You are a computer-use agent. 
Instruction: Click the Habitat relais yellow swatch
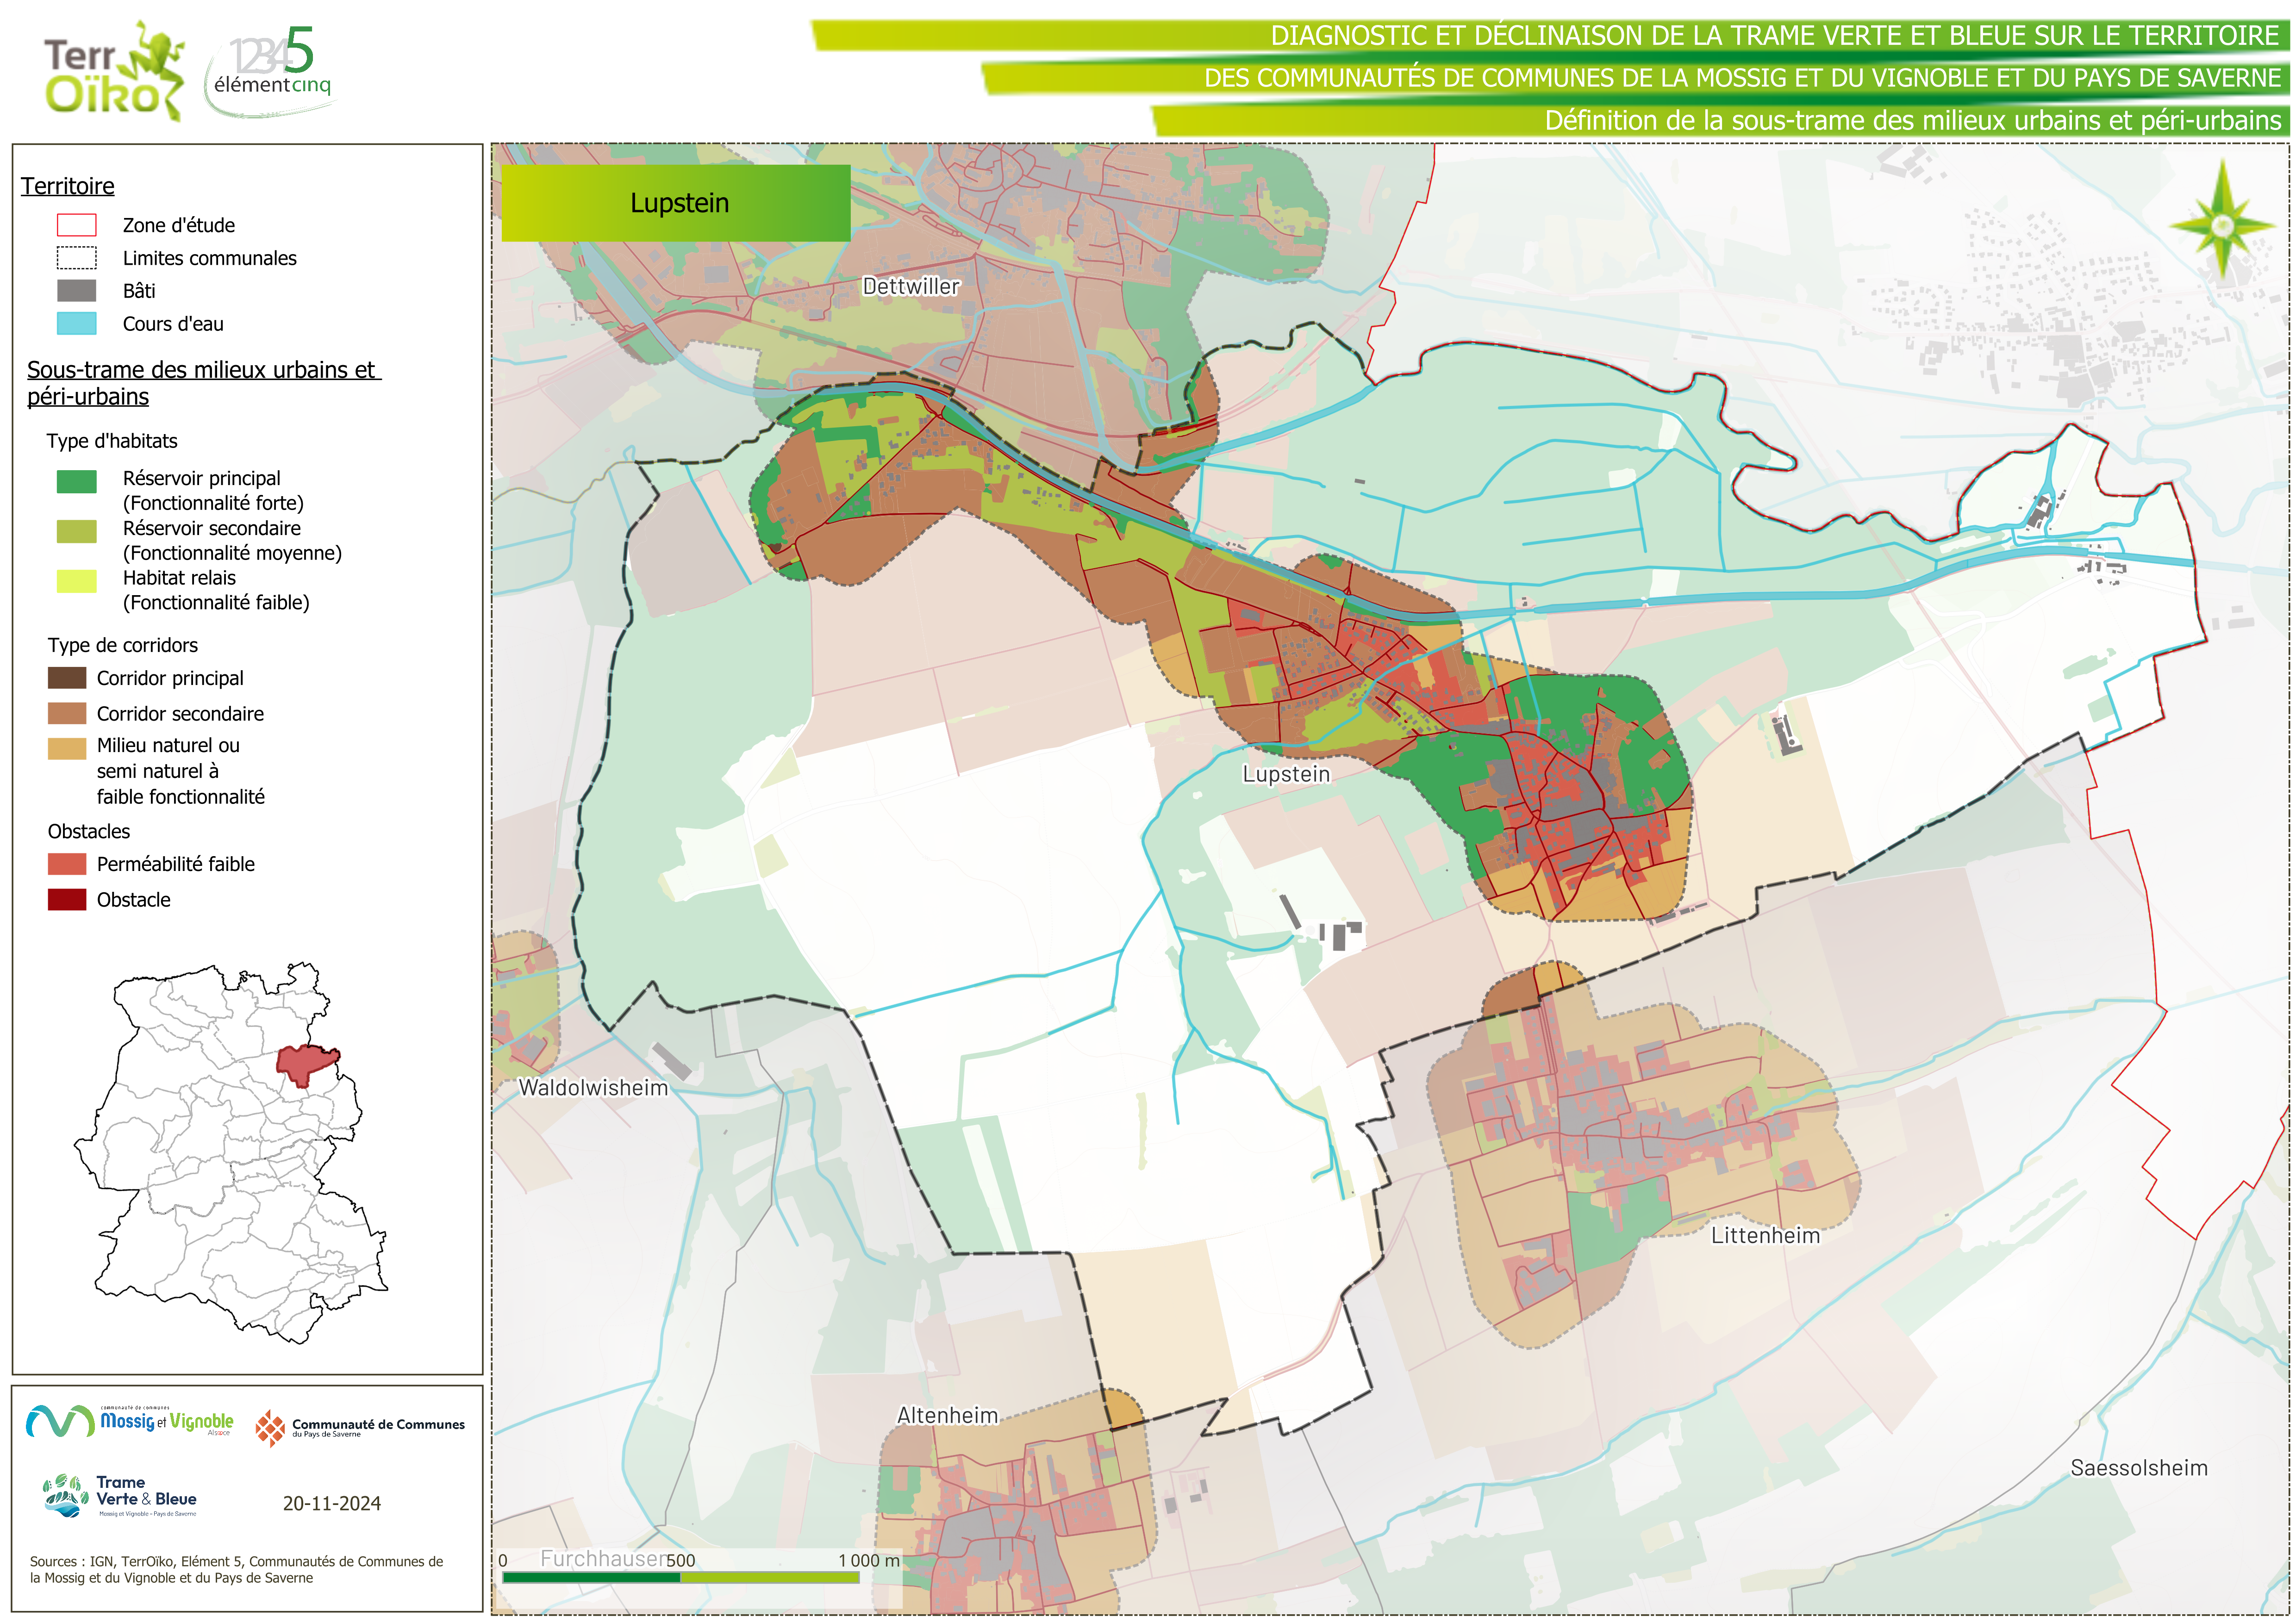pos(77,581)
